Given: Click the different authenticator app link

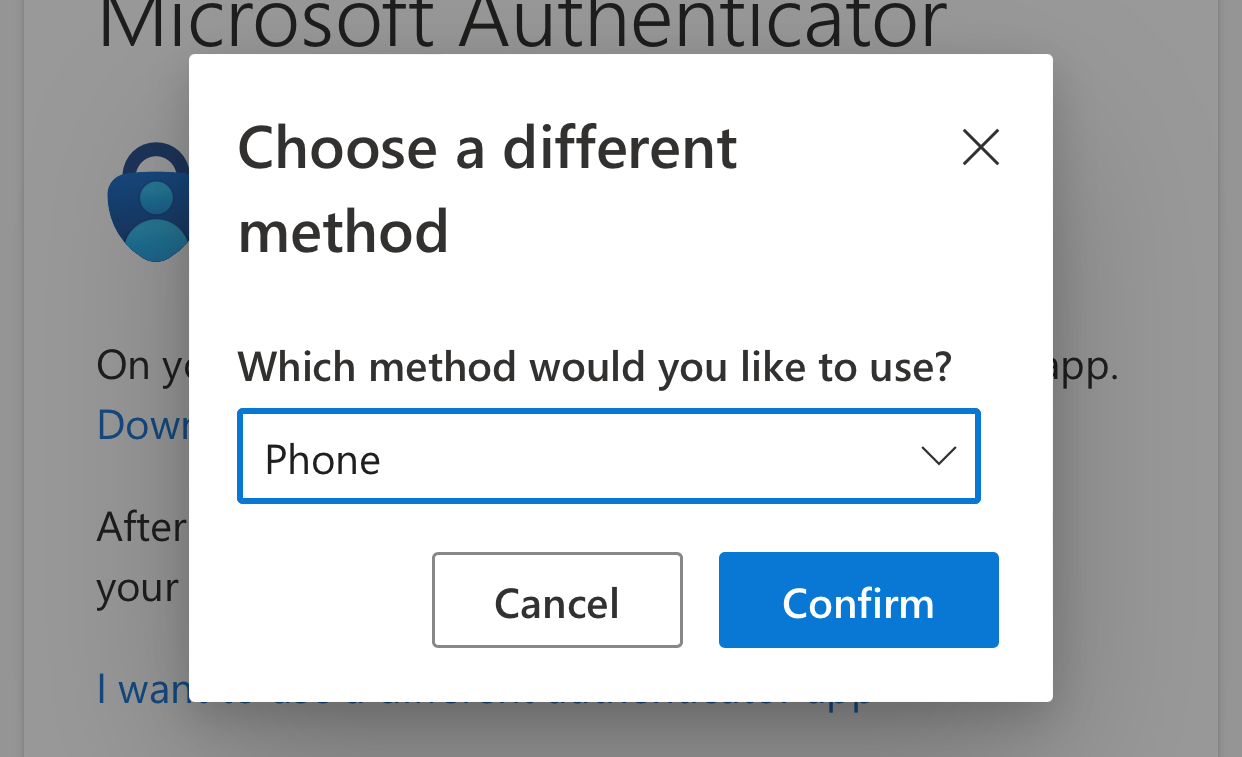Looking at the screenshot, I should click(x=142, y=689).
